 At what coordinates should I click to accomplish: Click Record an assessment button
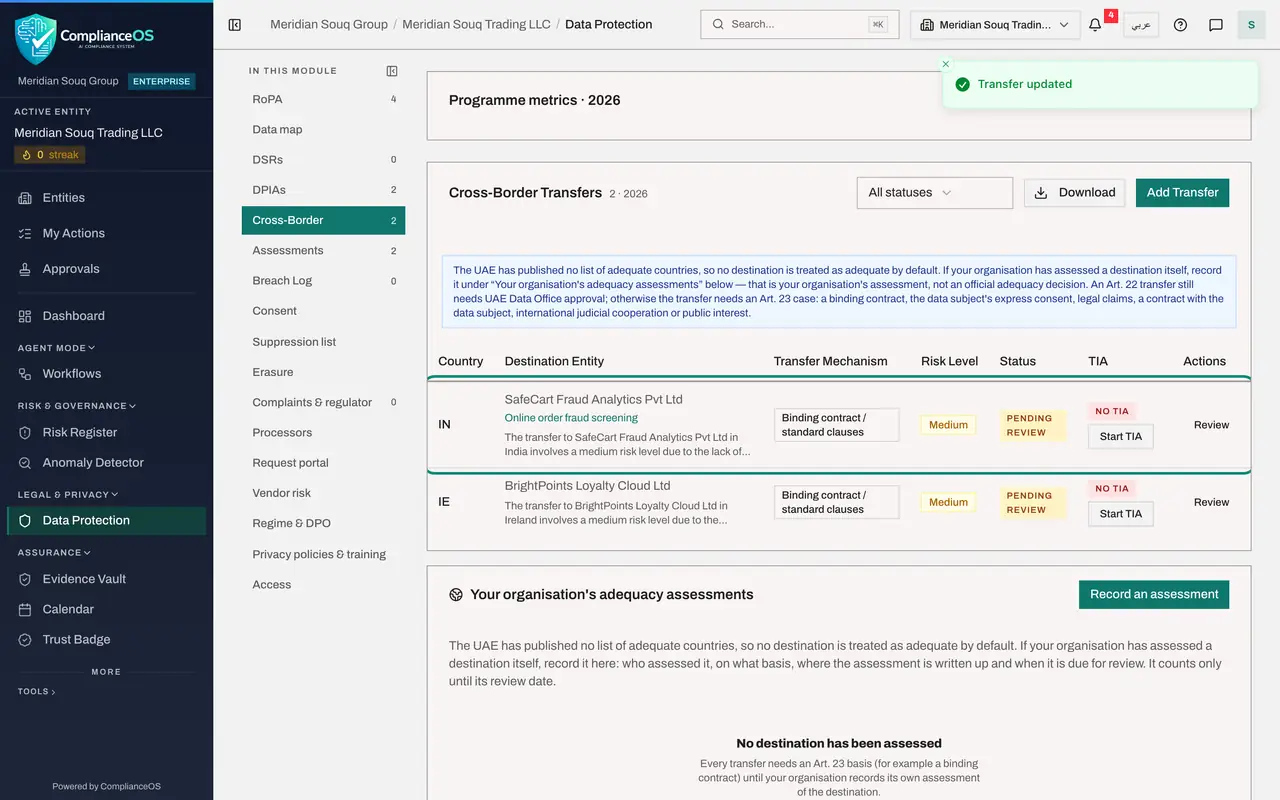point(1154,594)
